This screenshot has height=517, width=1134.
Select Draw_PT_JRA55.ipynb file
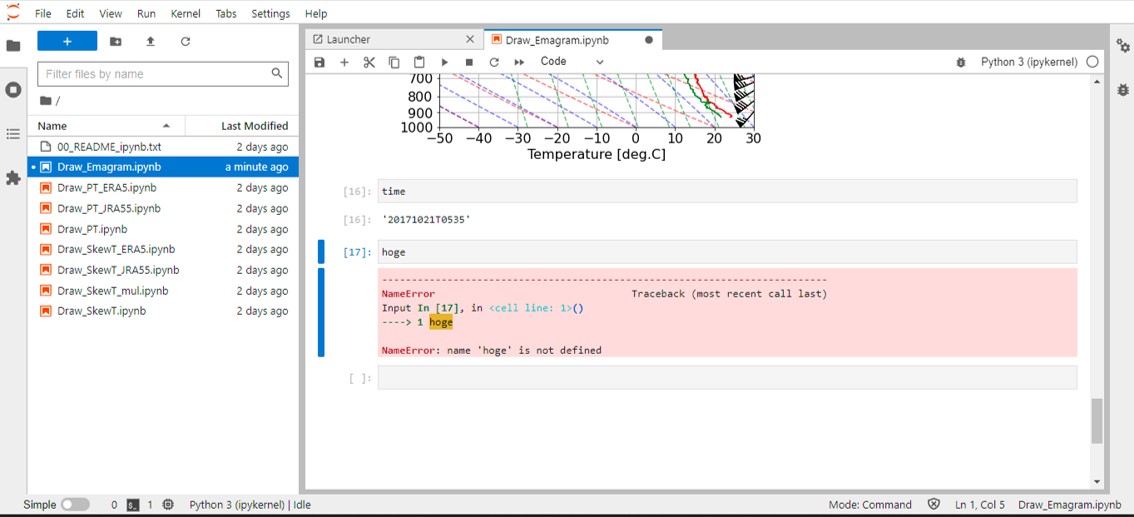tap(163, 208)
